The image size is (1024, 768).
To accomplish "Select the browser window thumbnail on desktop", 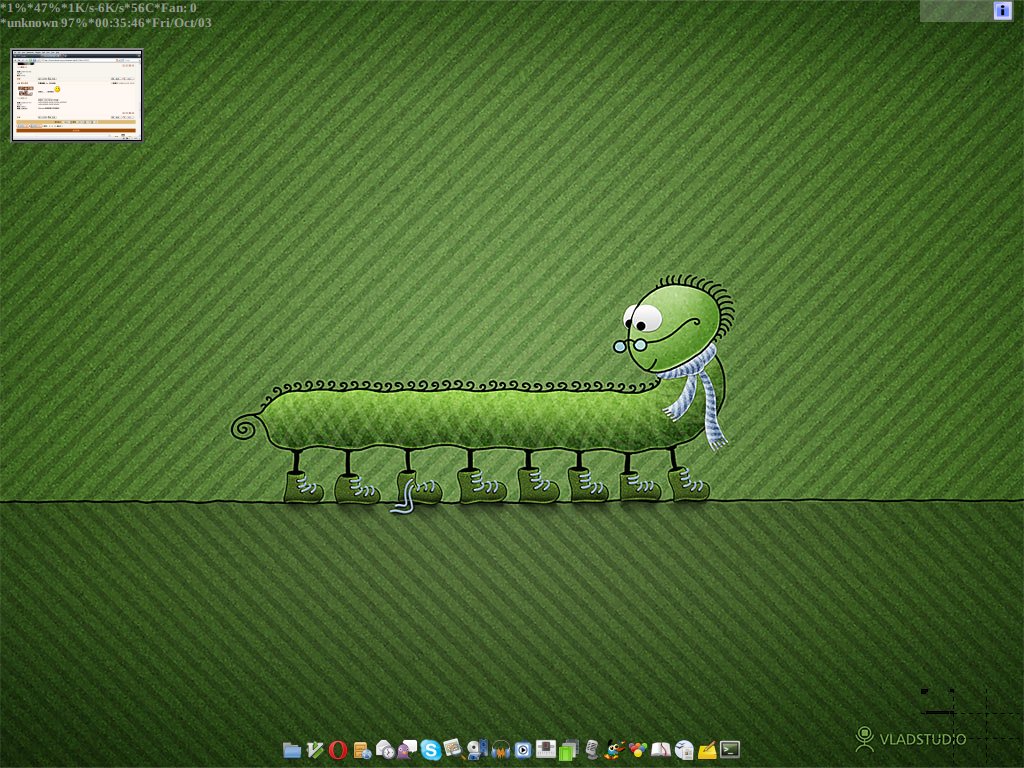I will pos(77,95).
